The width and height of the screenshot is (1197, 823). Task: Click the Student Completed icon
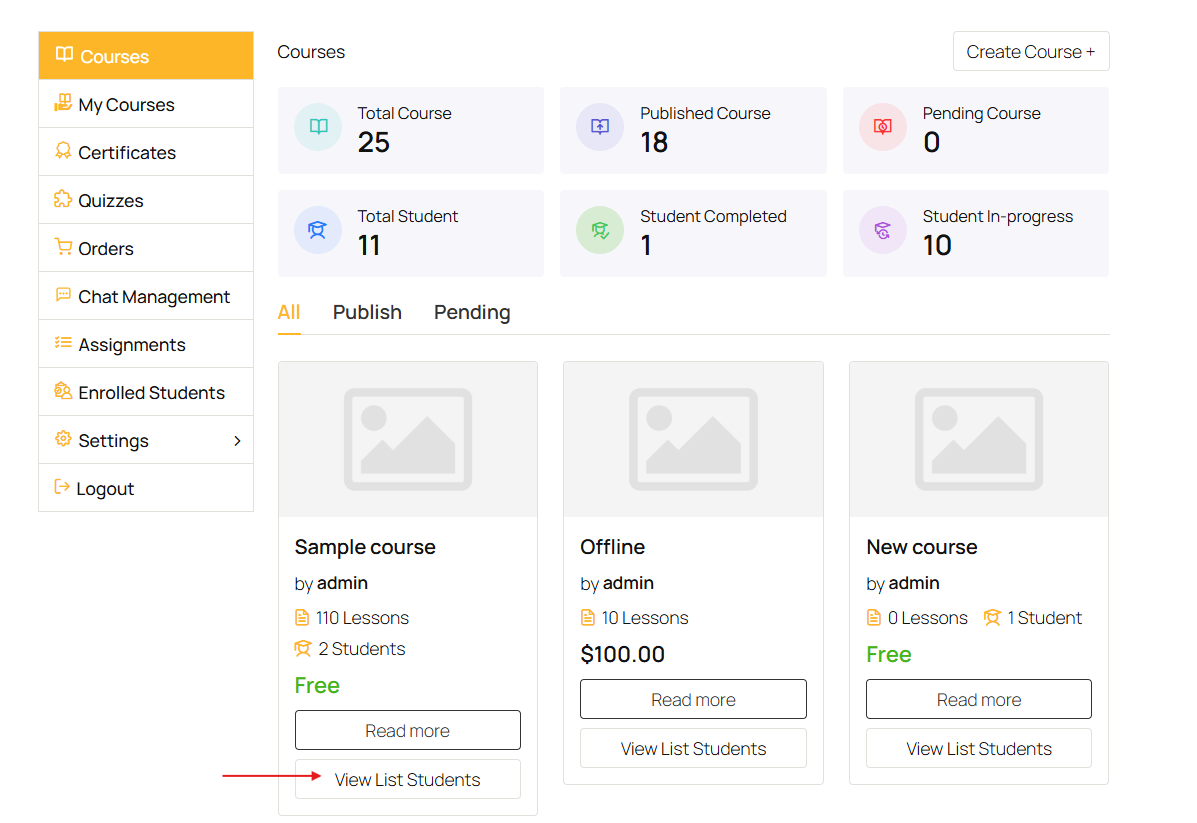600,230
